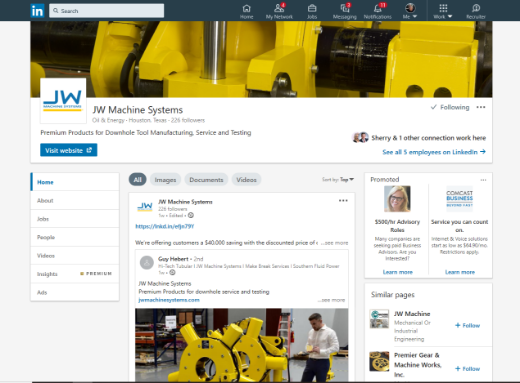The height and width of the screenshot is (383, 520).
Task: Switch to the People tab in sidebar
Action: click(75, 237)
